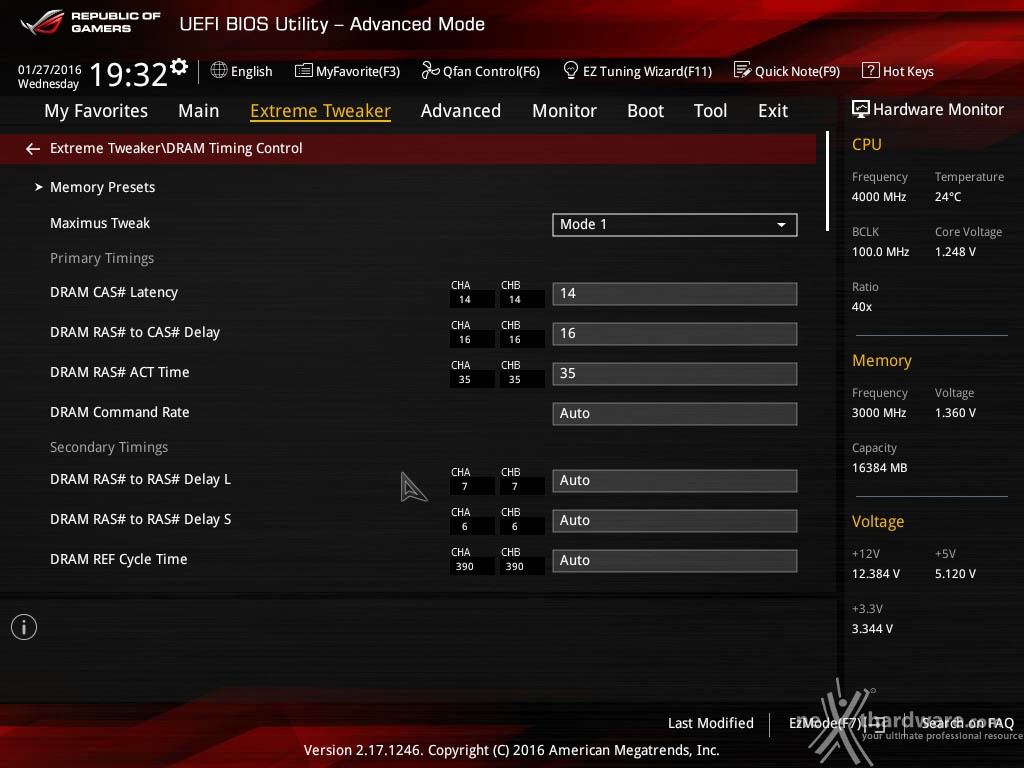The height and width of the screenshot is (768, 1024).
Task: Click the info icon at bottom left
Action: click(24, 627)
